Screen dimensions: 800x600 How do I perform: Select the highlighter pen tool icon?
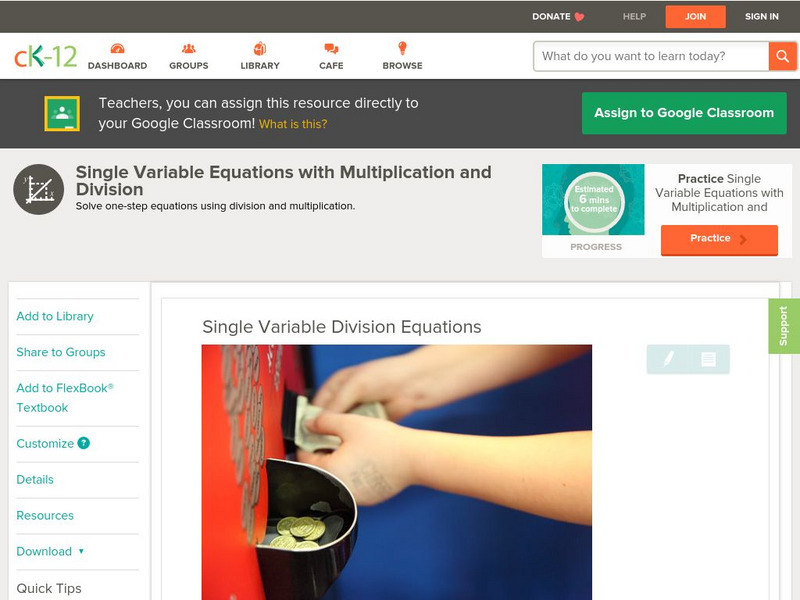pos(668,359)
